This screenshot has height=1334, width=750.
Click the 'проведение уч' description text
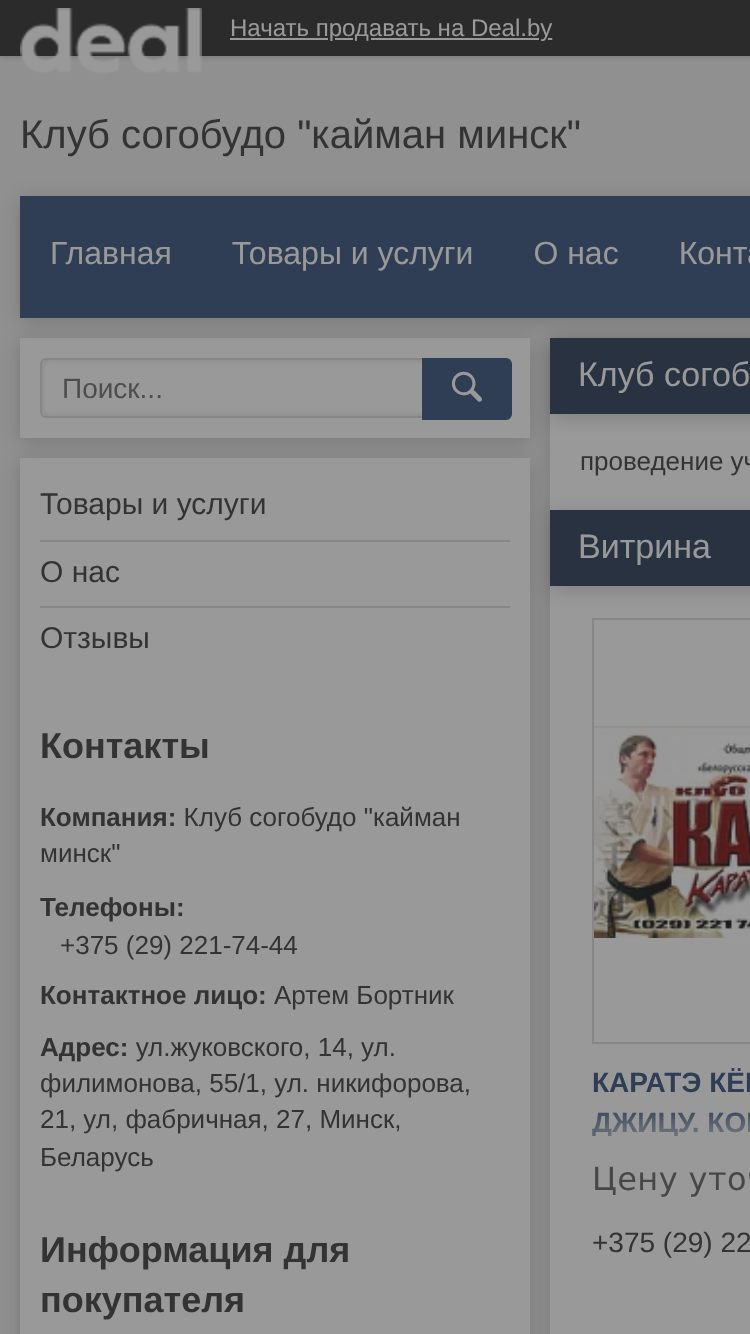point(665,462)
